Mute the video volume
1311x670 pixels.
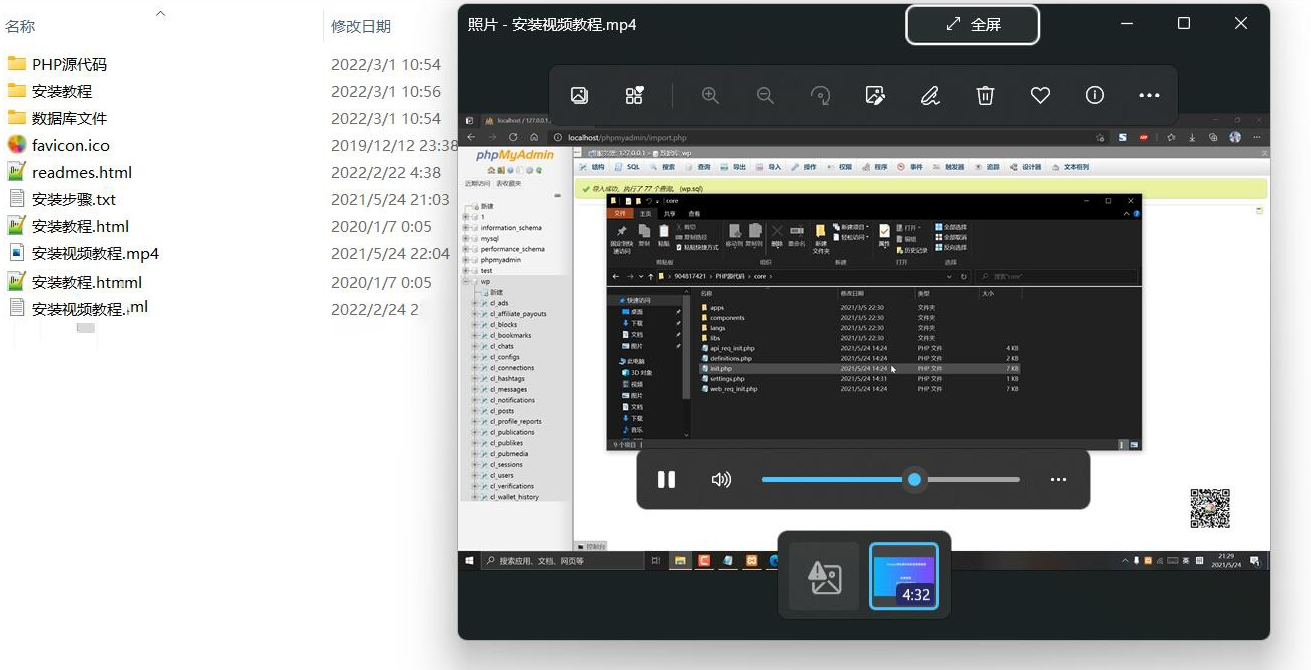pyautogui.click(x=721, y=480)
